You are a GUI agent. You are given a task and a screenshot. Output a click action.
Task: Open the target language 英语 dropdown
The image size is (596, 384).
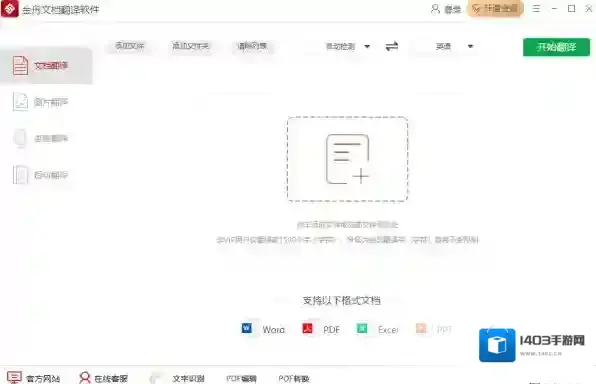pos(454,46)
